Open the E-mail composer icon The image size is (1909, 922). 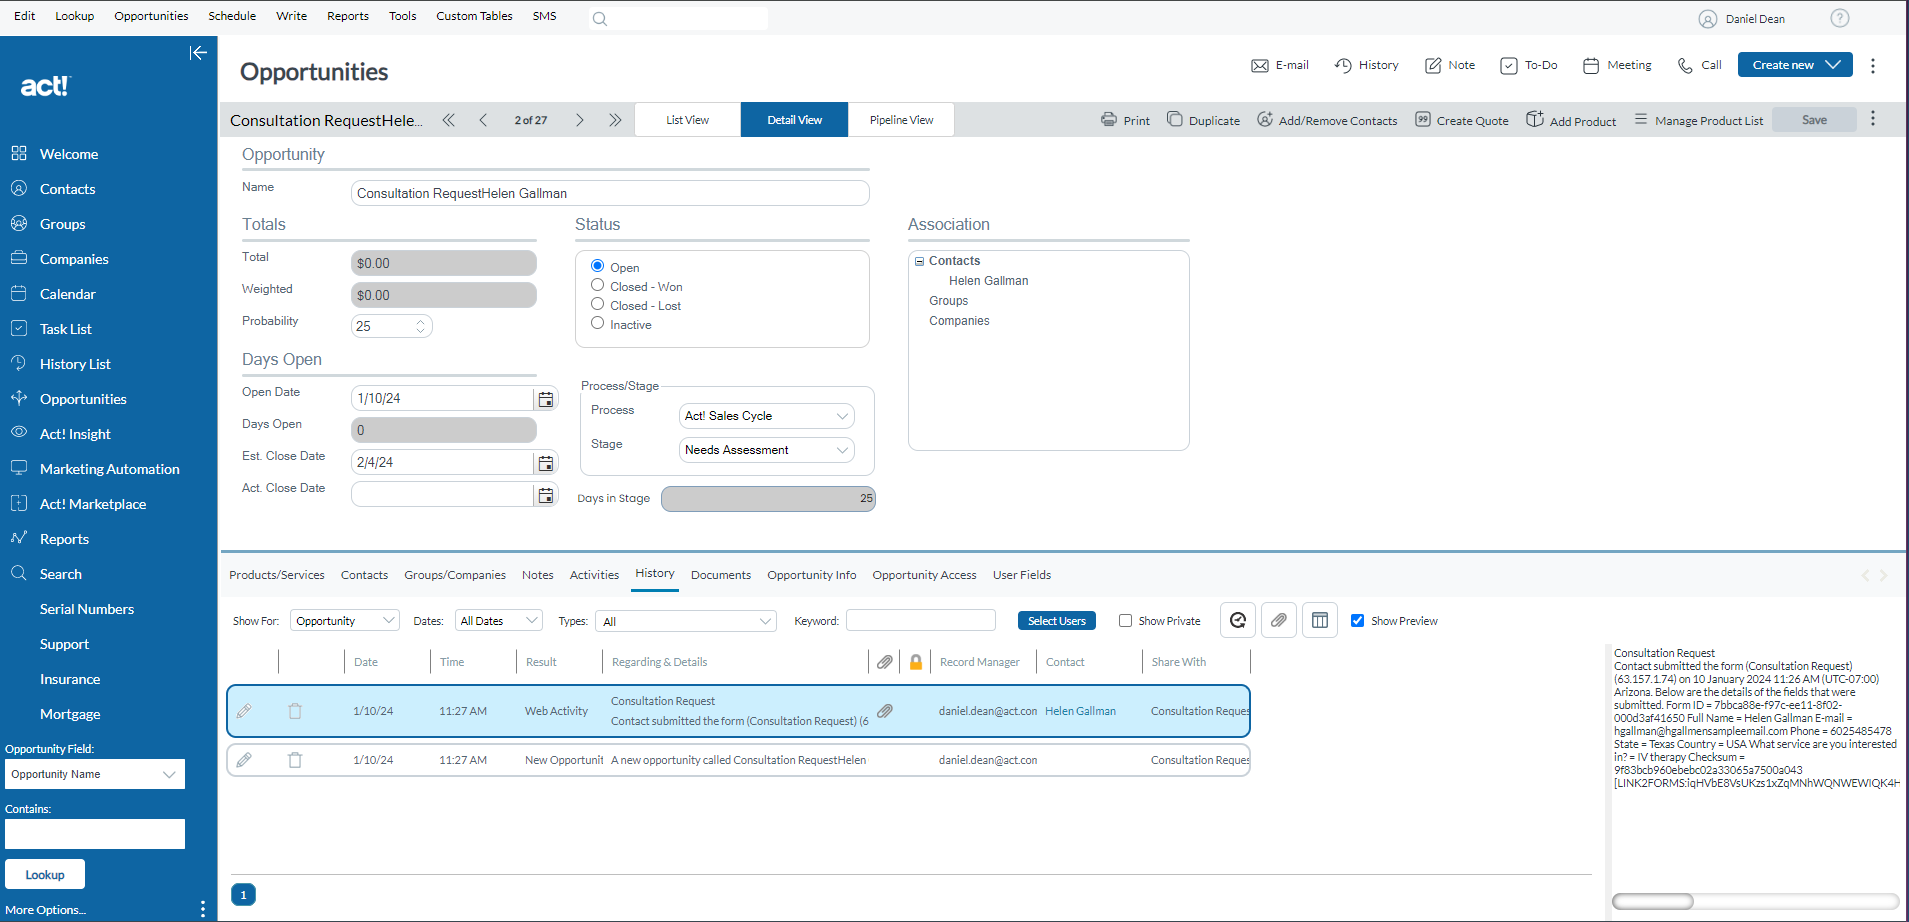pos(1261,65)
